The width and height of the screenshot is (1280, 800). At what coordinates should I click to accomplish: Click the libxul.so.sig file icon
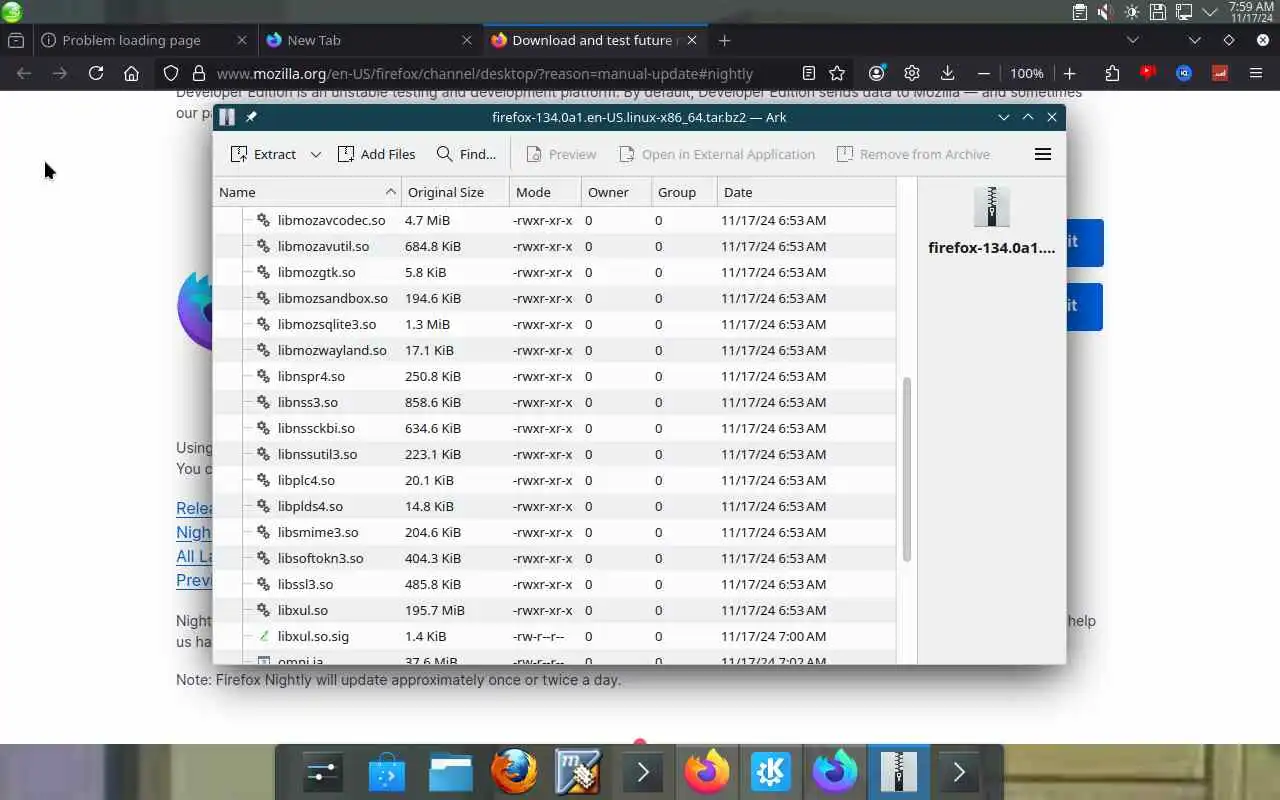coord(264,636)
